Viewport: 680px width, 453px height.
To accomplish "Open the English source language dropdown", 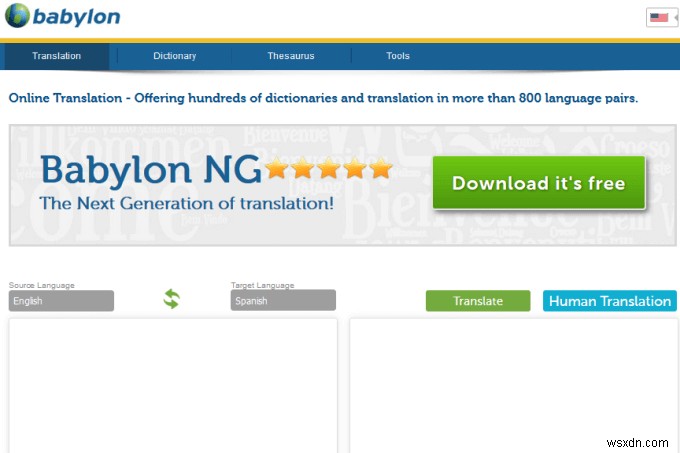I will point(61,301).
